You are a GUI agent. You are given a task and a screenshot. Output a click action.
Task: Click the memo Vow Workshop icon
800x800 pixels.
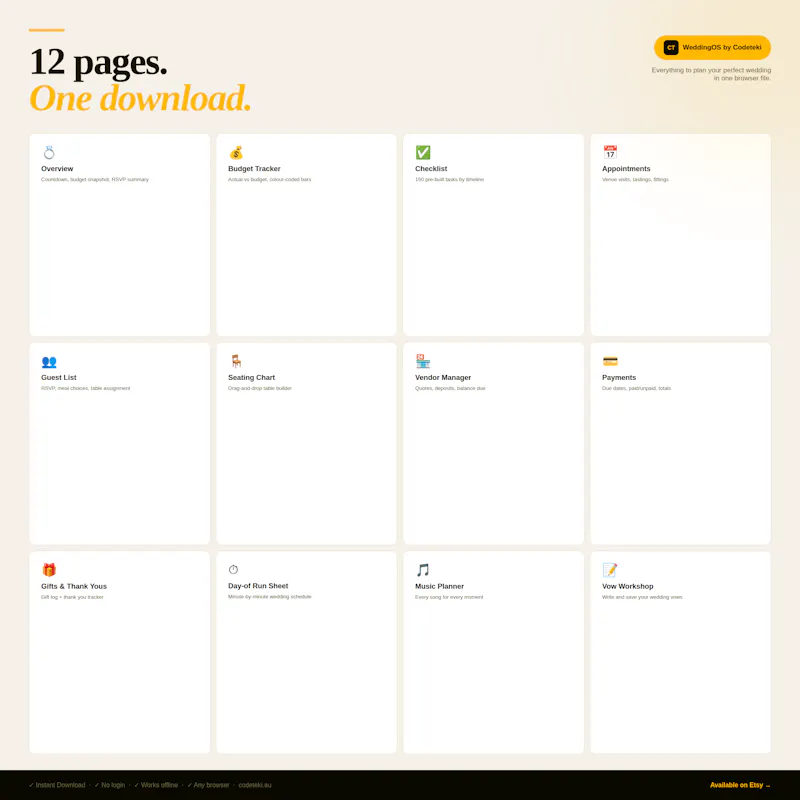coord(610,570)
